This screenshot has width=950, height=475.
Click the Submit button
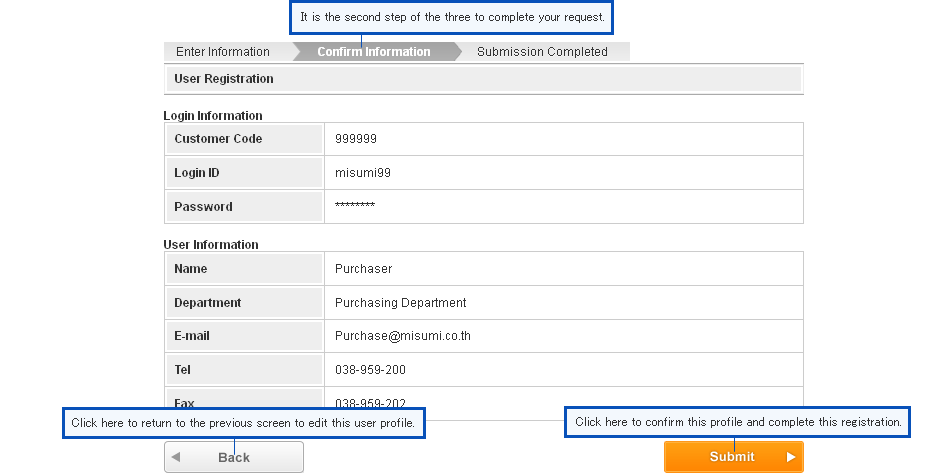coord(734,457)
